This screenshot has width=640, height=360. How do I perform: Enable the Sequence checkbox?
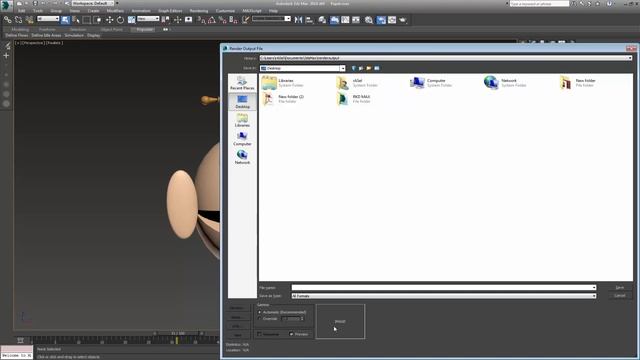tap(260, 334)
